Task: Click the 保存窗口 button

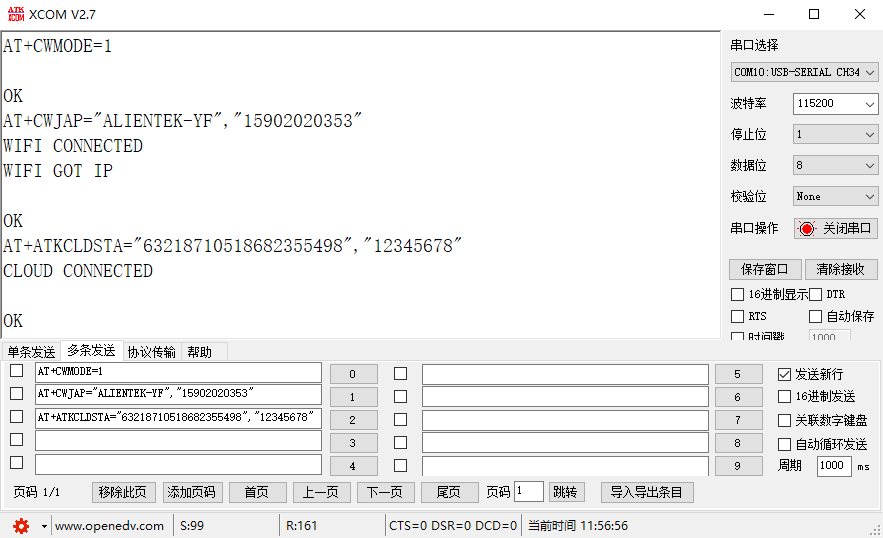Action: [x=764, y=269]
